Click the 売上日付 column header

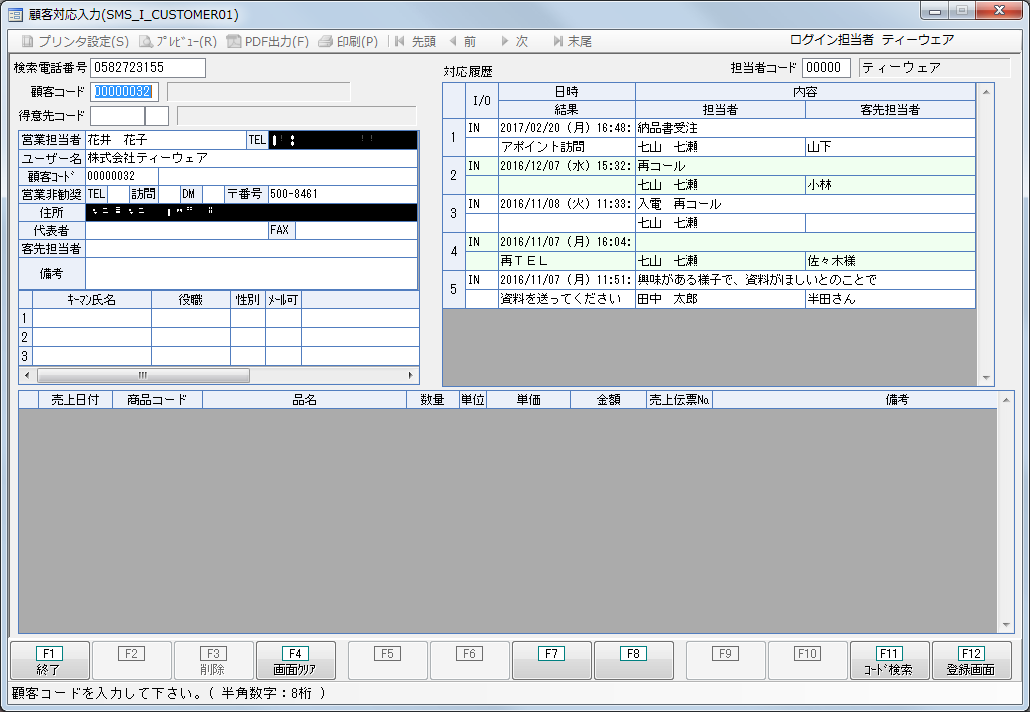click(75, 400)
